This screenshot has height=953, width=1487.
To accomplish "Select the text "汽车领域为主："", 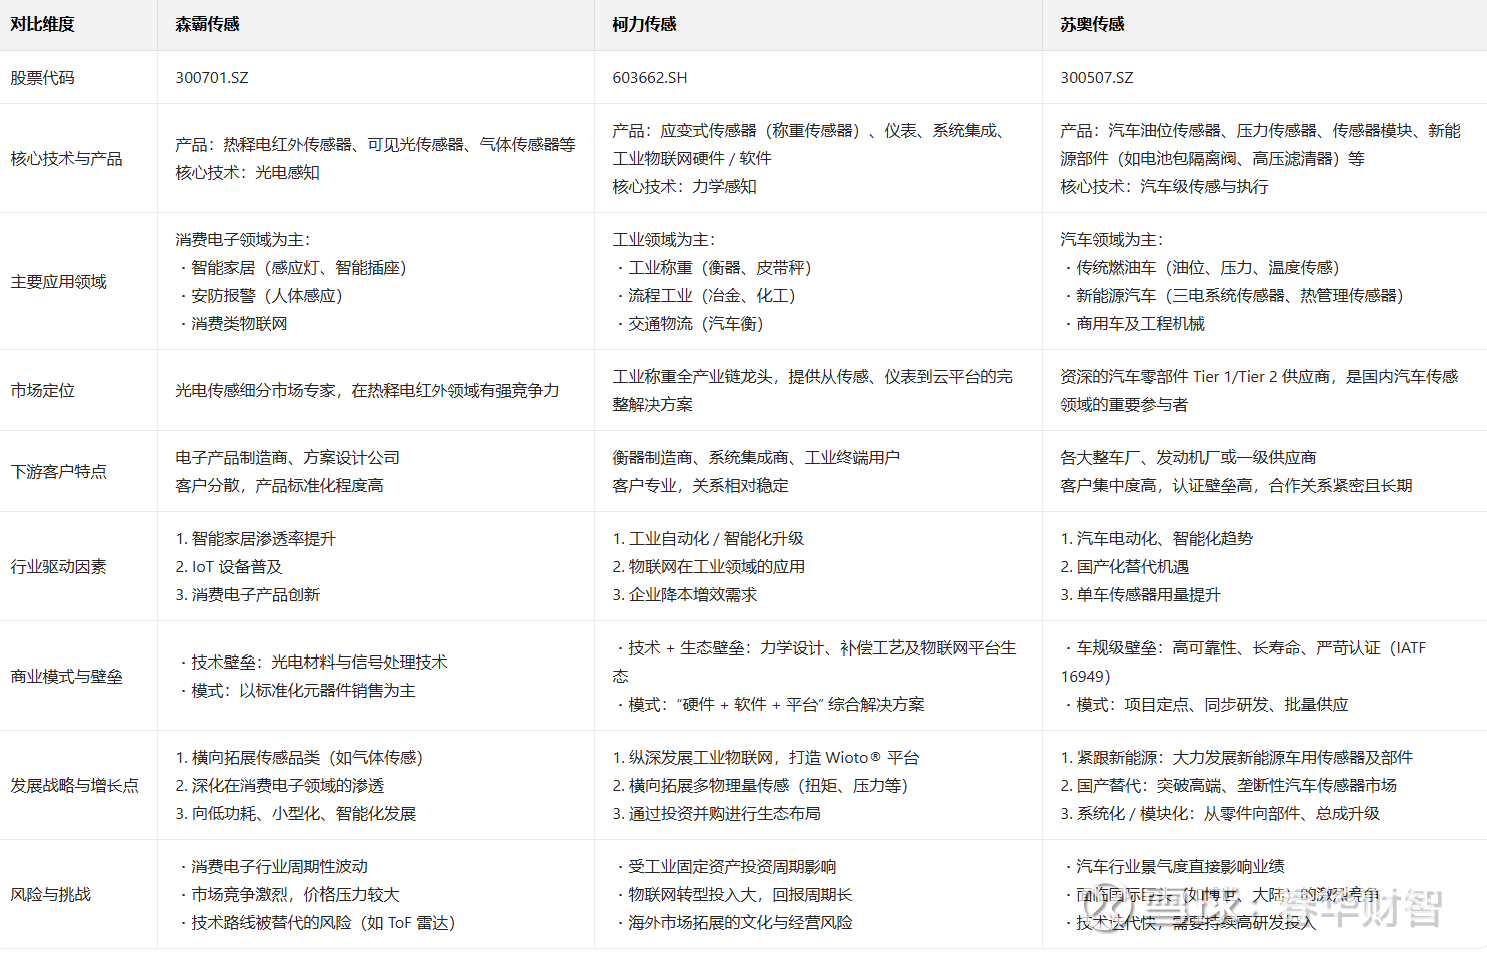I will 1112,240.
